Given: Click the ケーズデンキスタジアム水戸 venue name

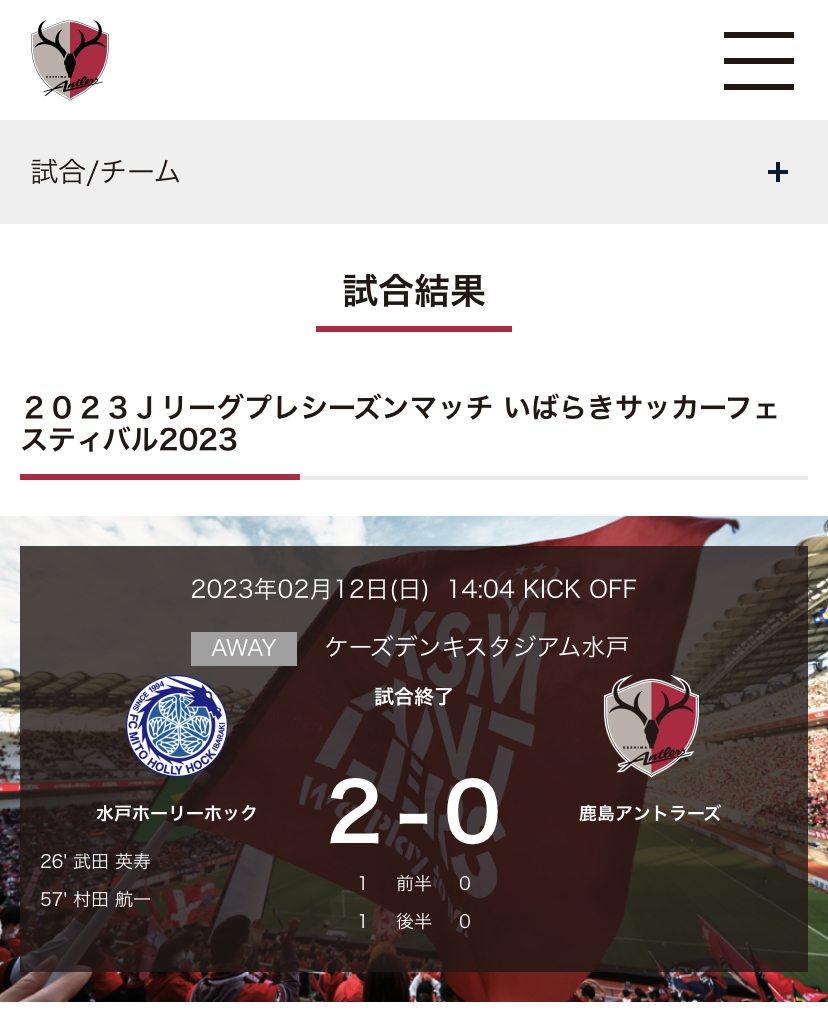Looking at the screenshot, I should tap(477, 647).
